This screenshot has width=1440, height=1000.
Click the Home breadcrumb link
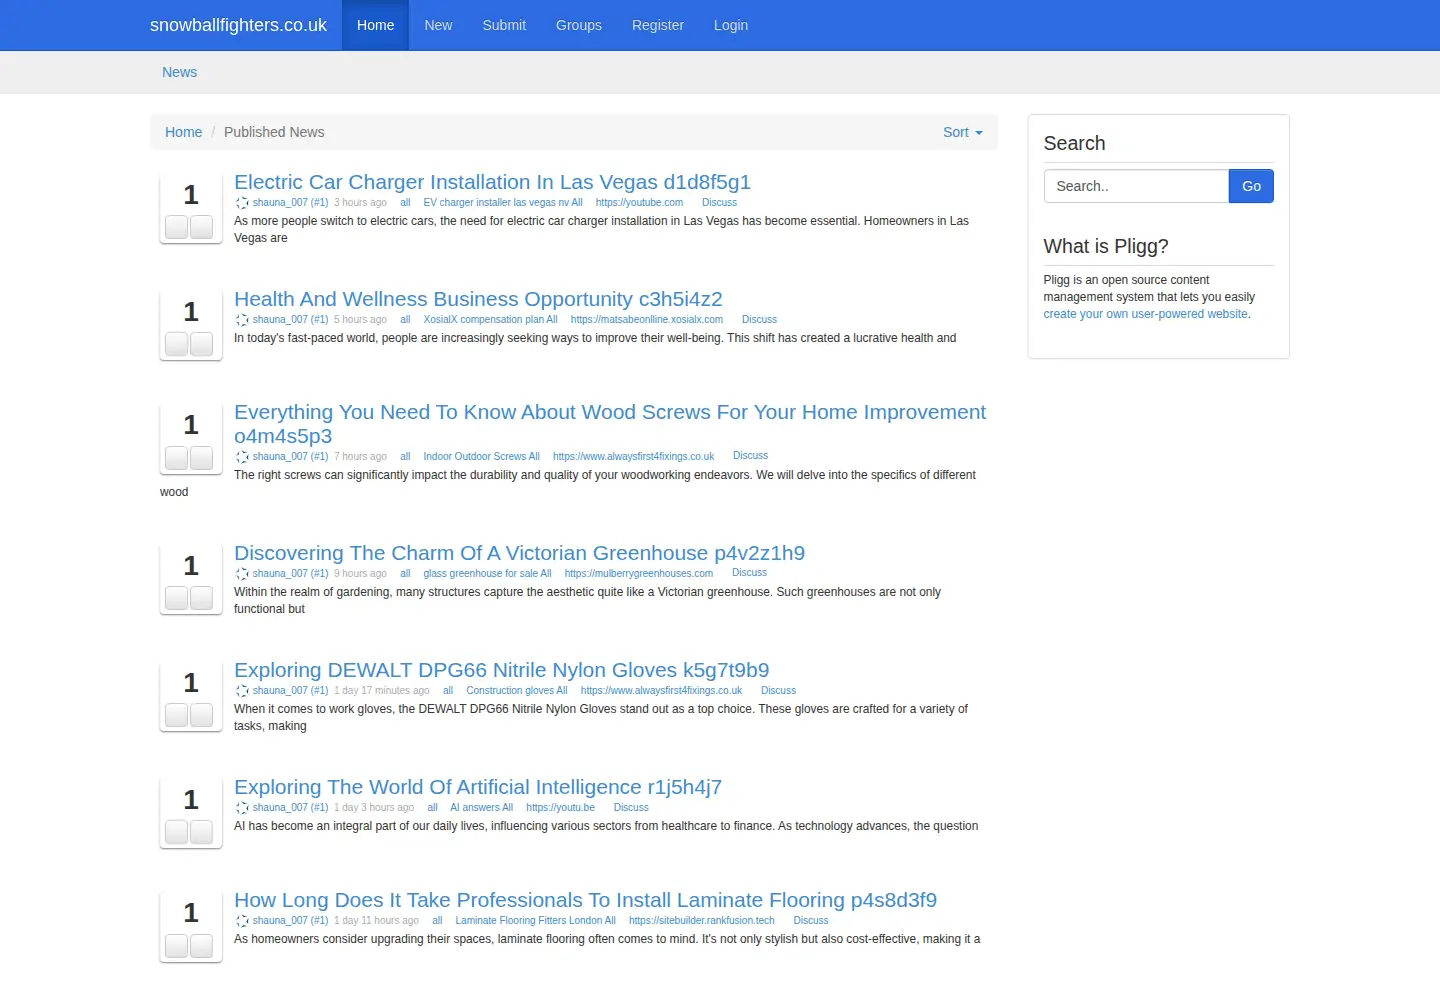click(183, 132)
